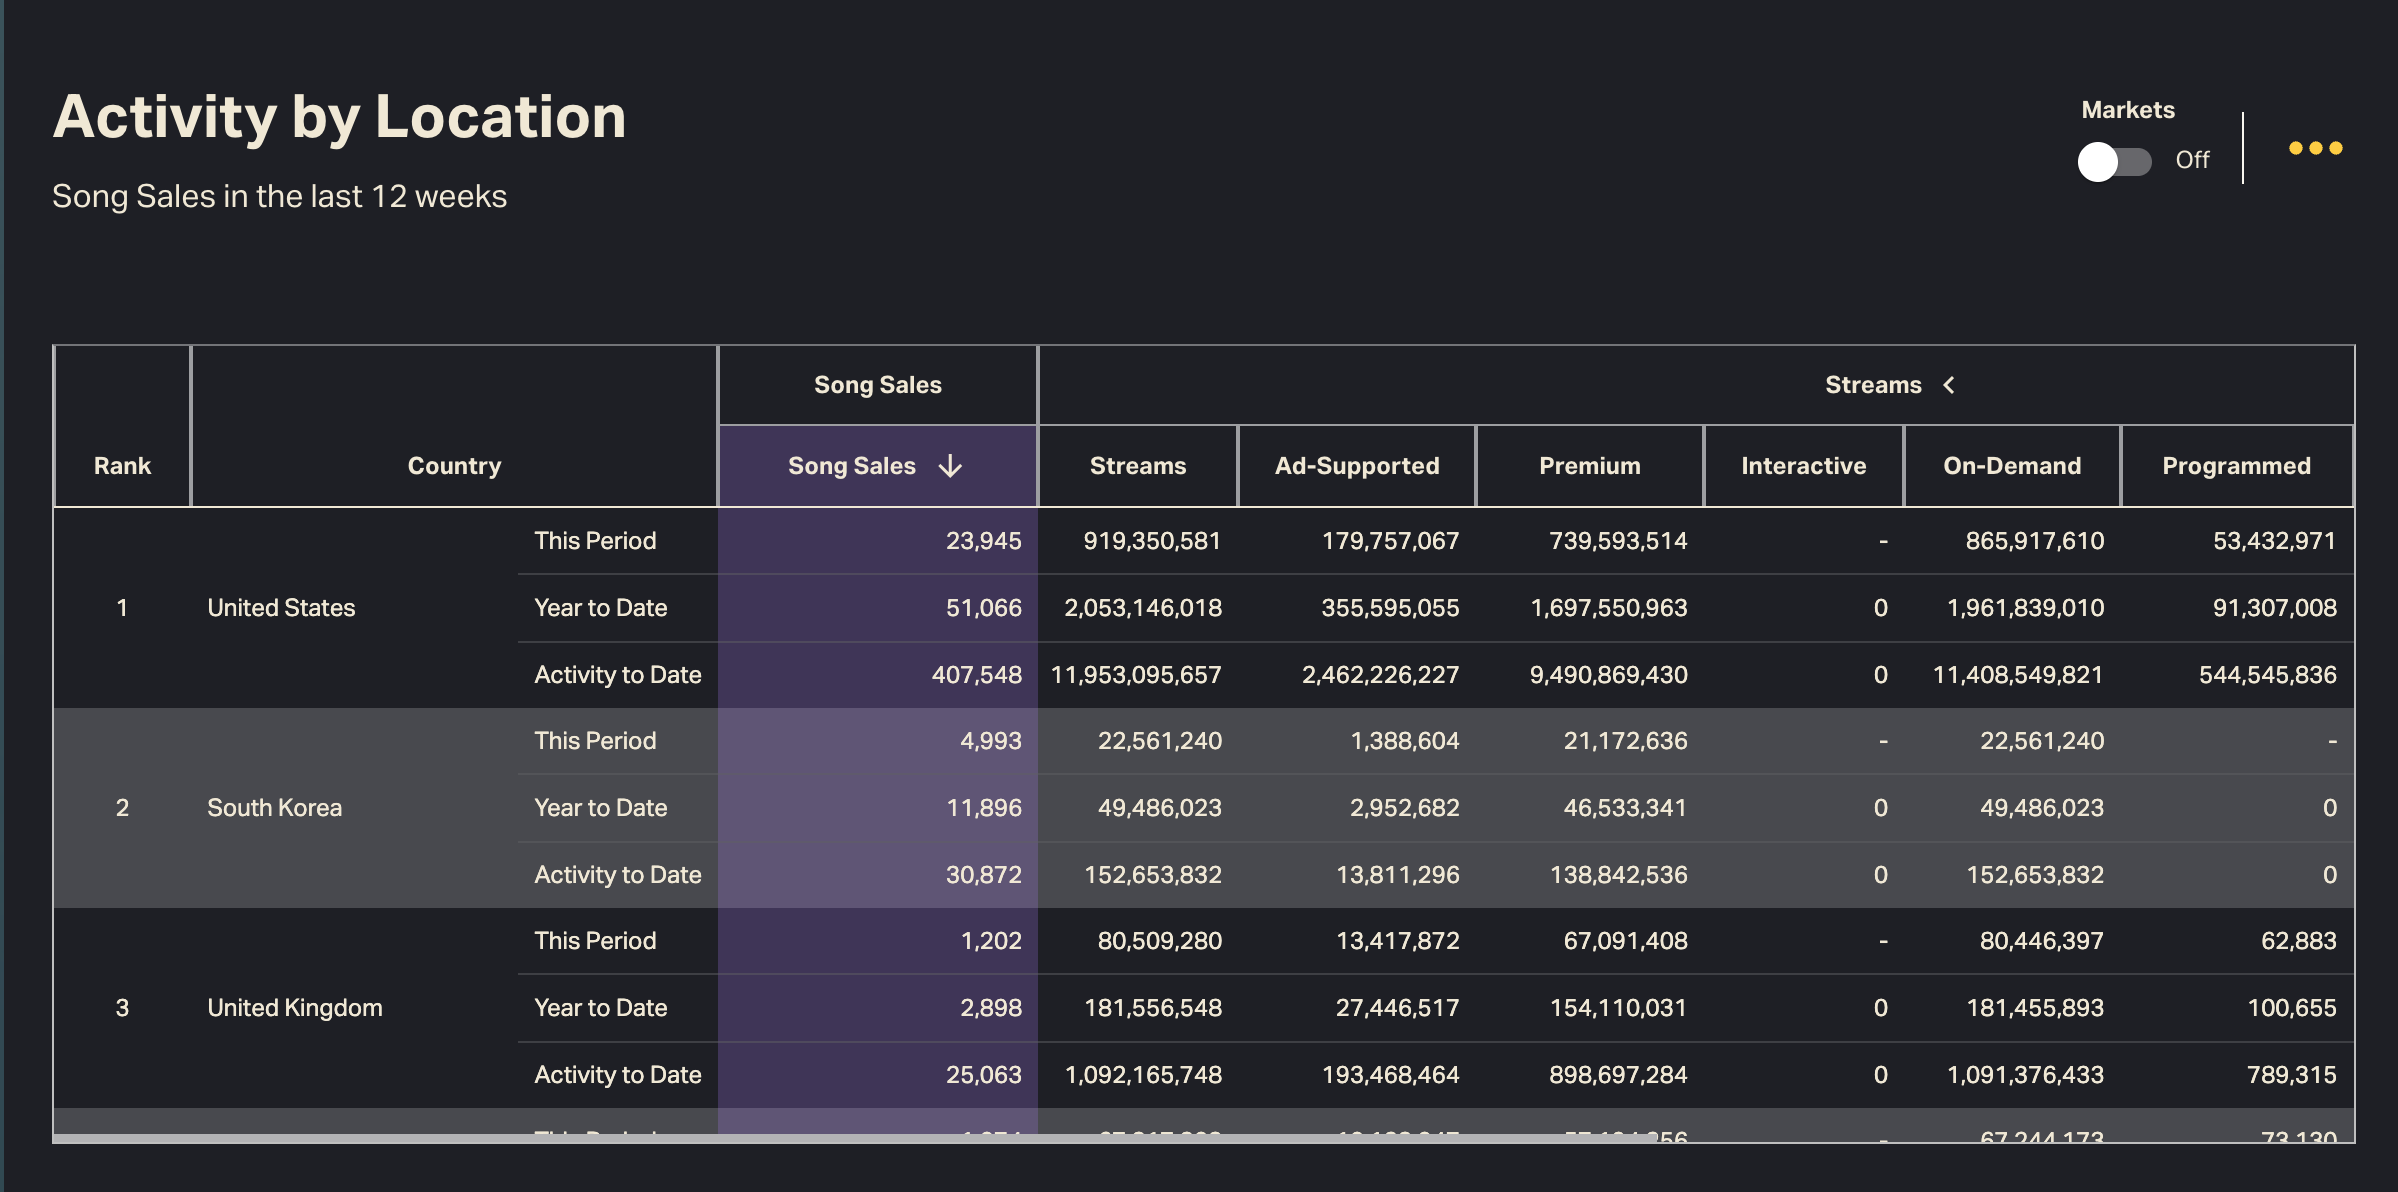This screenshot has height=1192, width=2398.
Task: Toggle the Markets switch on
Action: (x=2114, y=161)
